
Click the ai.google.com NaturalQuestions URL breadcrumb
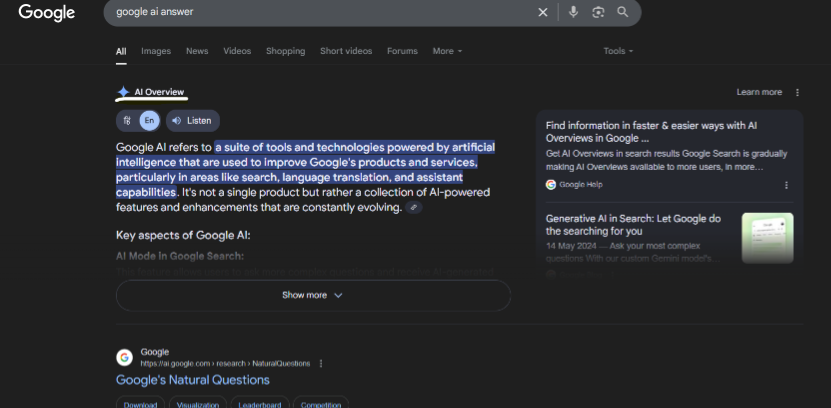(225, 363)
